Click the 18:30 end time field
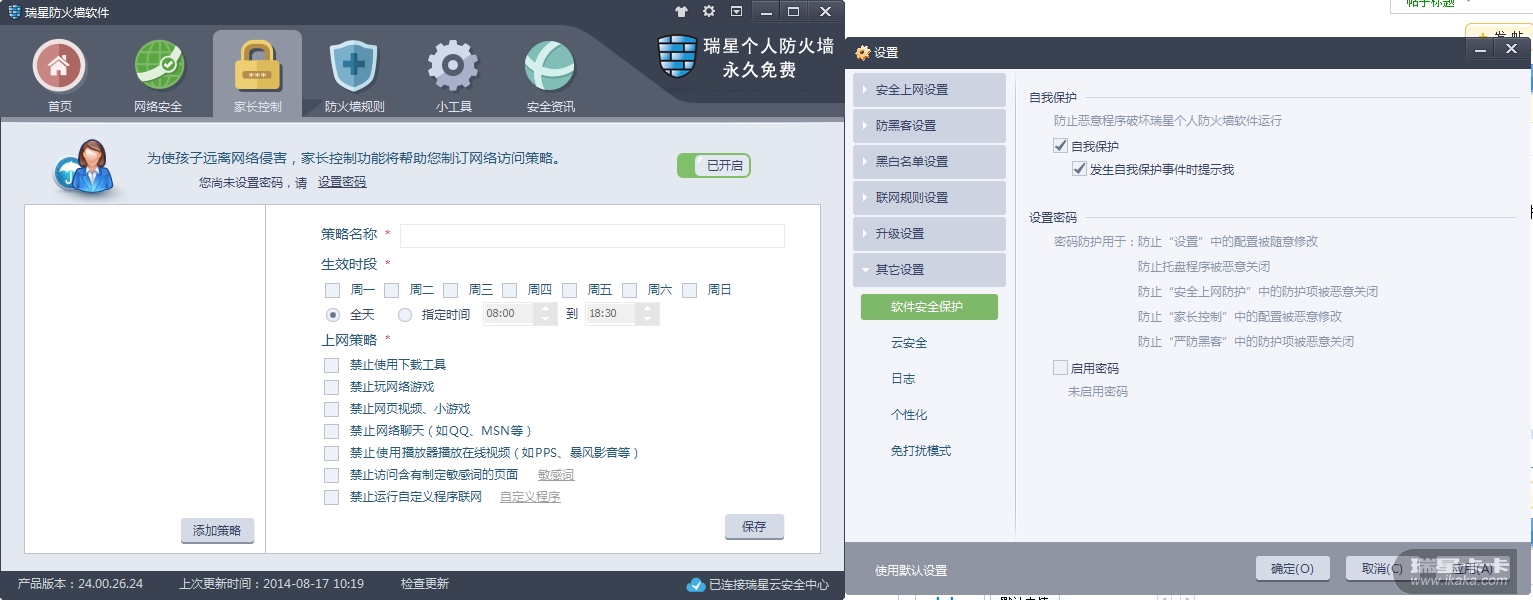1533x600 pixels. pyautogui.click(x=611, y=314)
